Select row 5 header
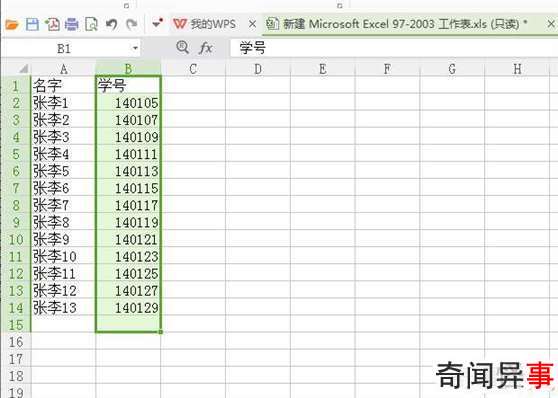The height and width of the screenshot is (398, 558). (x=16, y=154)
